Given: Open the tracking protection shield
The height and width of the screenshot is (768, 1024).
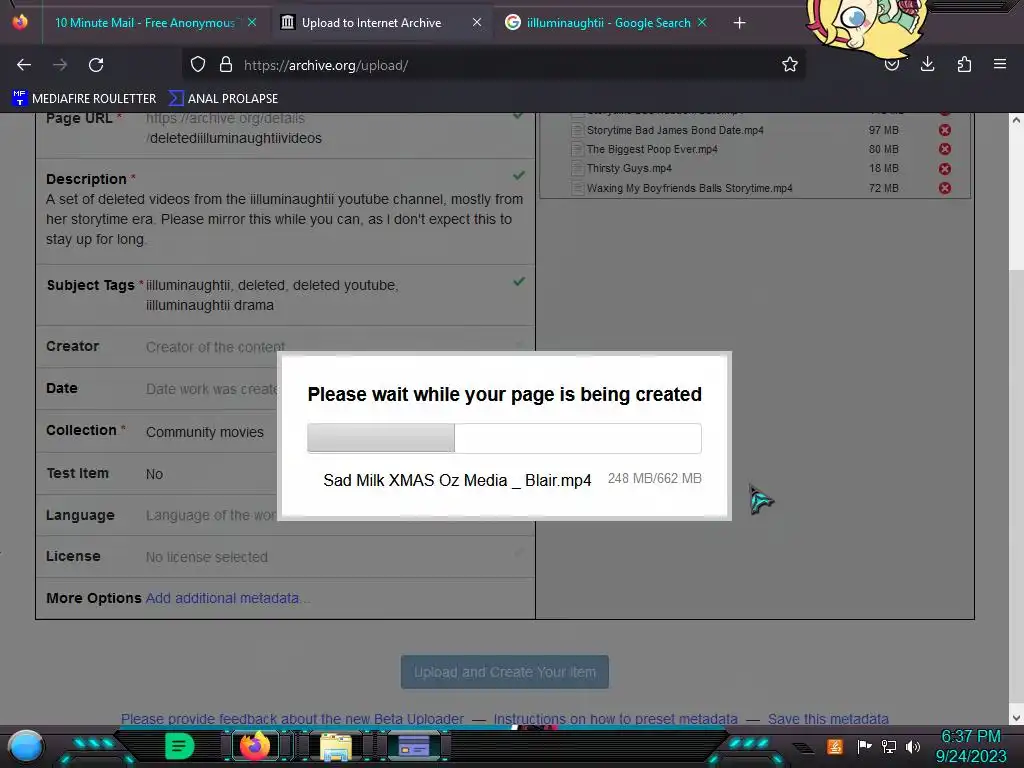Looking at the screenshot, I should [198, 65].
